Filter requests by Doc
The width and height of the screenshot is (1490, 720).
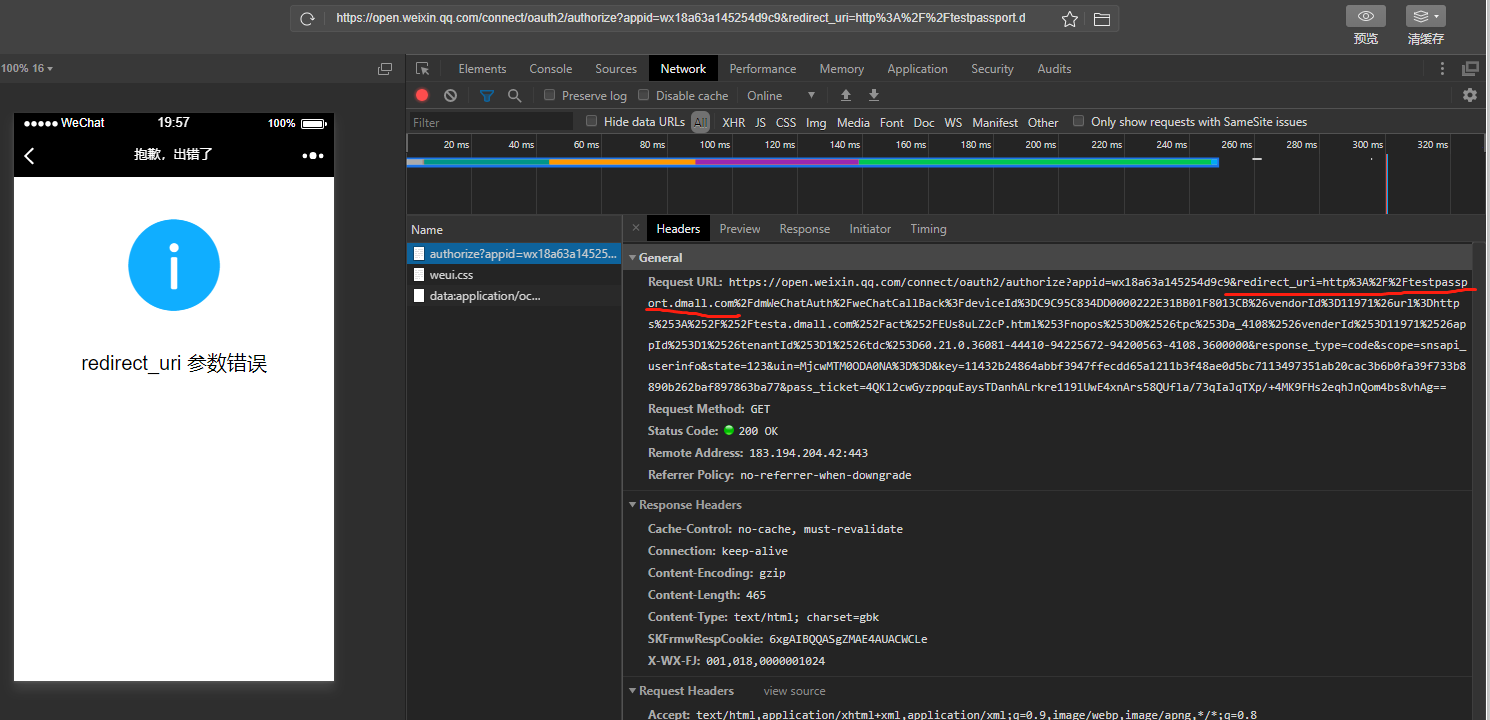(x=924, y=122)
